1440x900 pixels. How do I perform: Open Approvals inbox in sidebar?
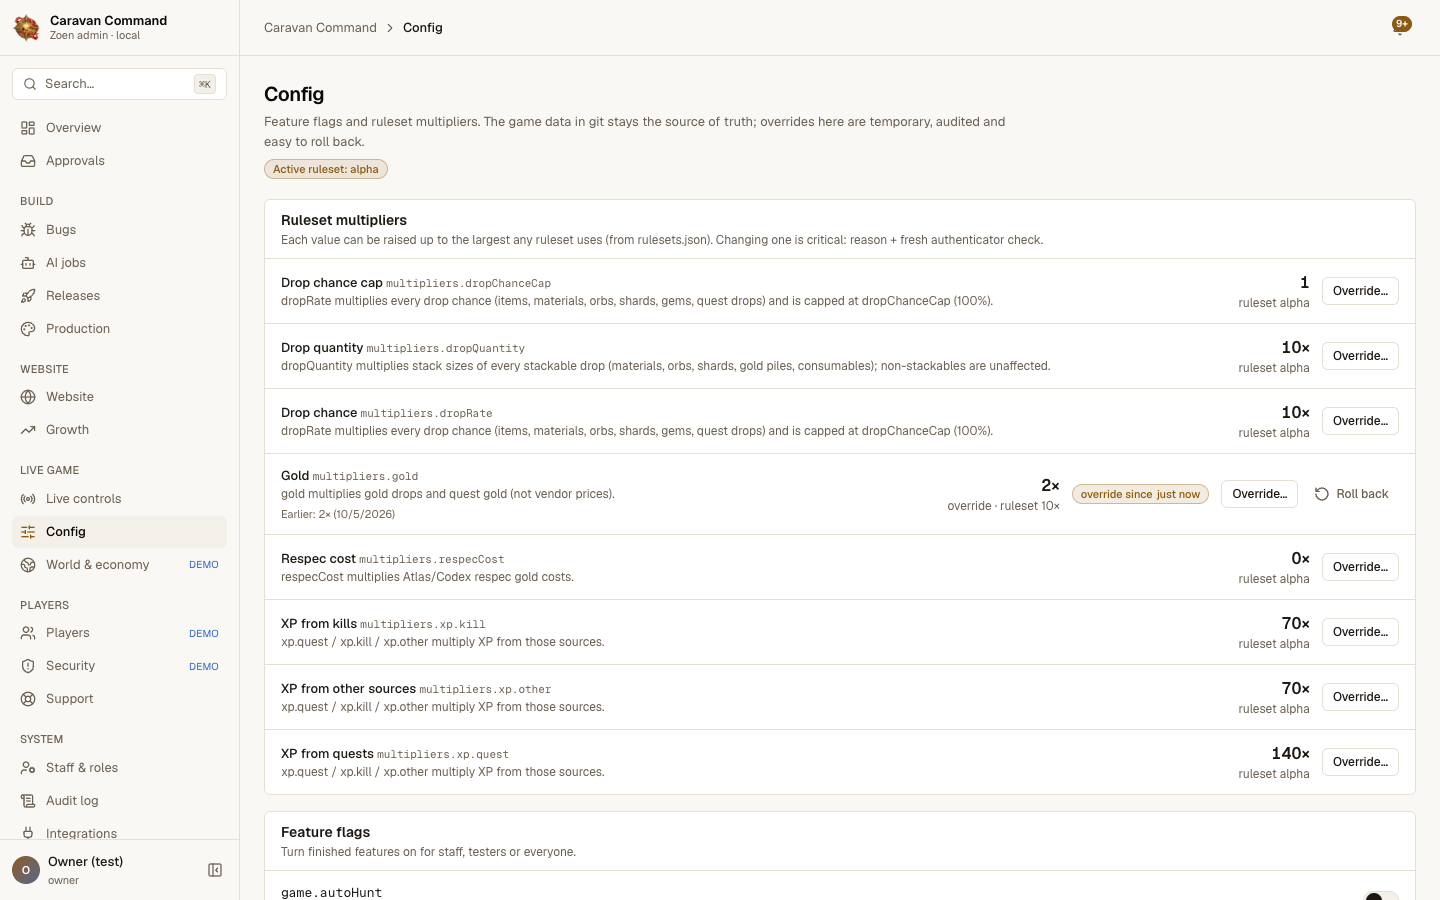tap(119, 161)
